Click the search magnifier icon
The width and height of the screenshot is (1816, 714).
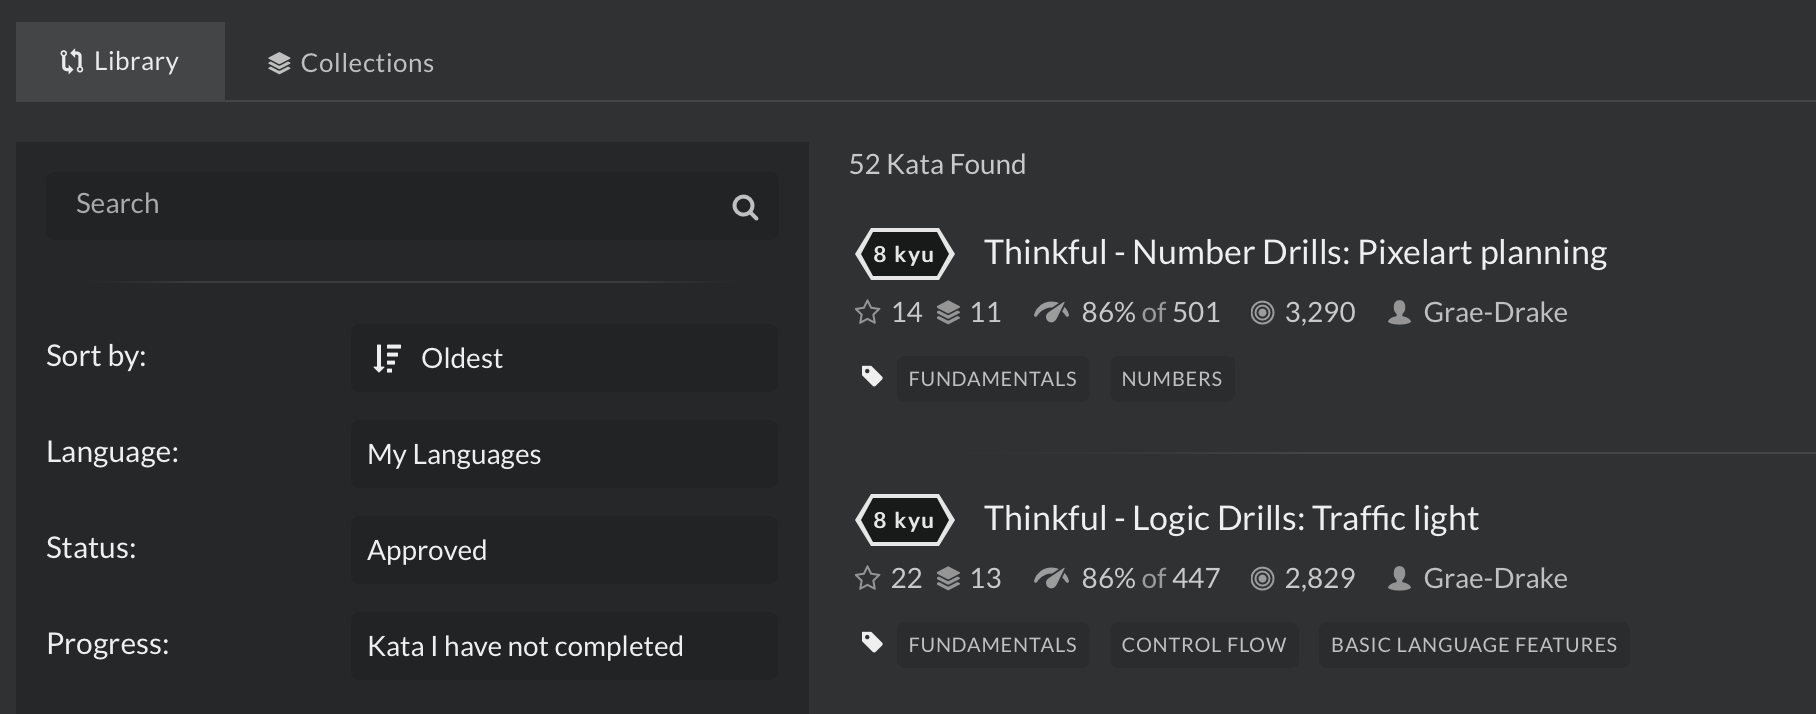click(745, 207)
